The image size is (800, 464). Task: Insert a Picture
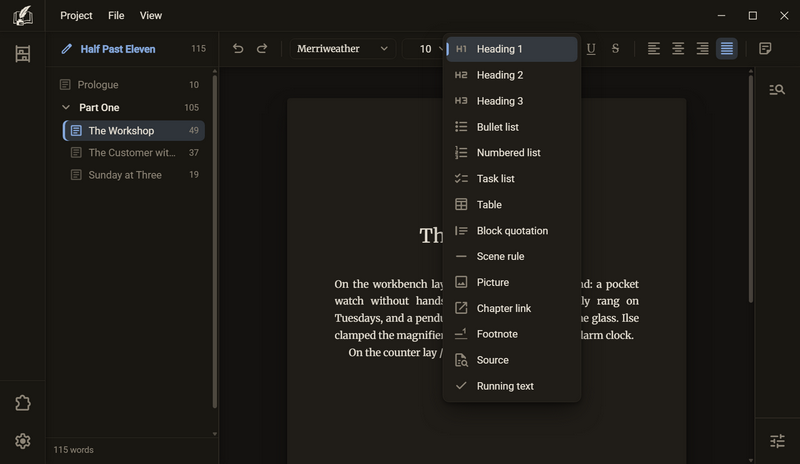point(512,282)
